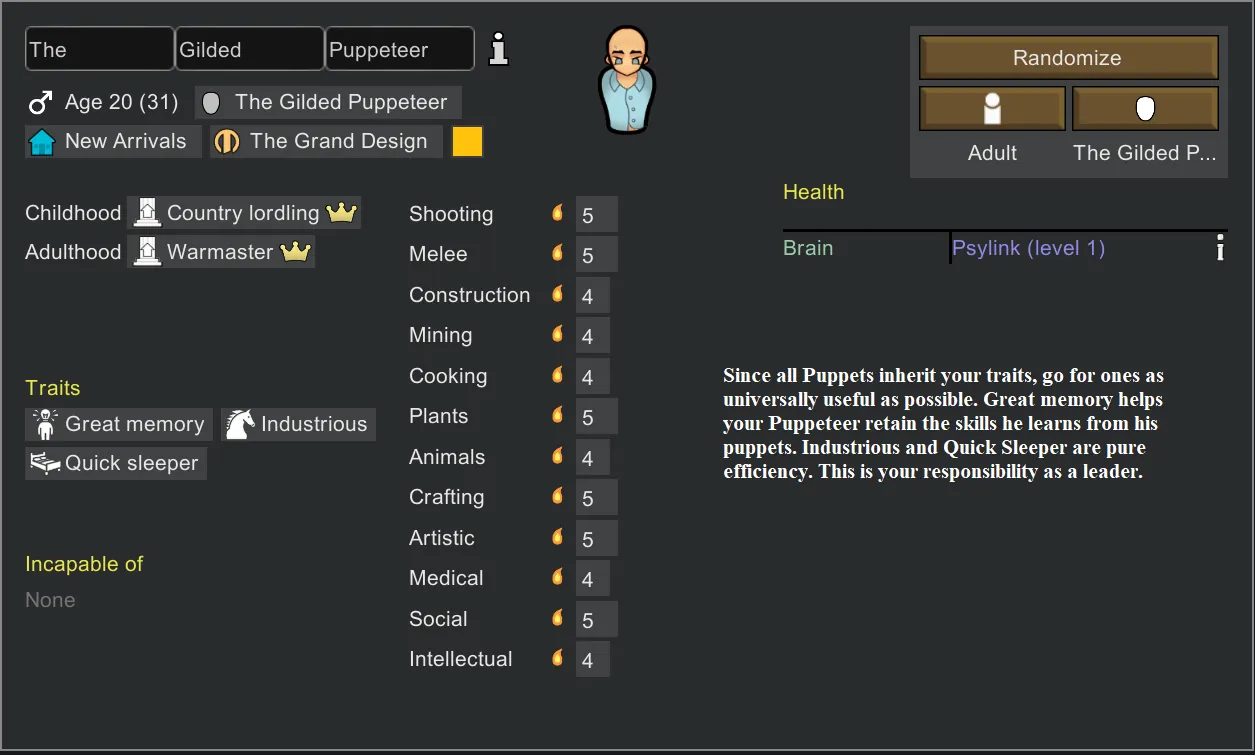Click the male gender symbol icon

click(x=40, y=103)
